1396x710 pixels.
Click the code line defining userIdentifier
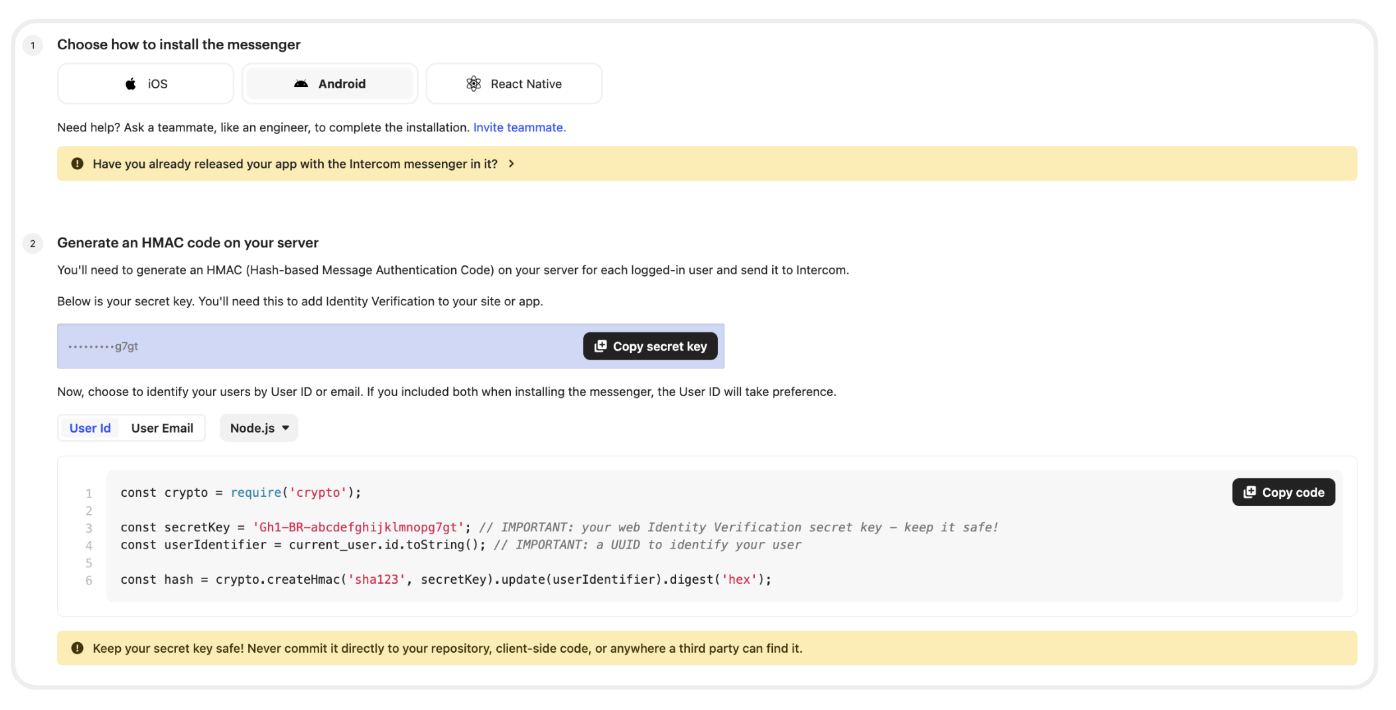tap(461, 545)
